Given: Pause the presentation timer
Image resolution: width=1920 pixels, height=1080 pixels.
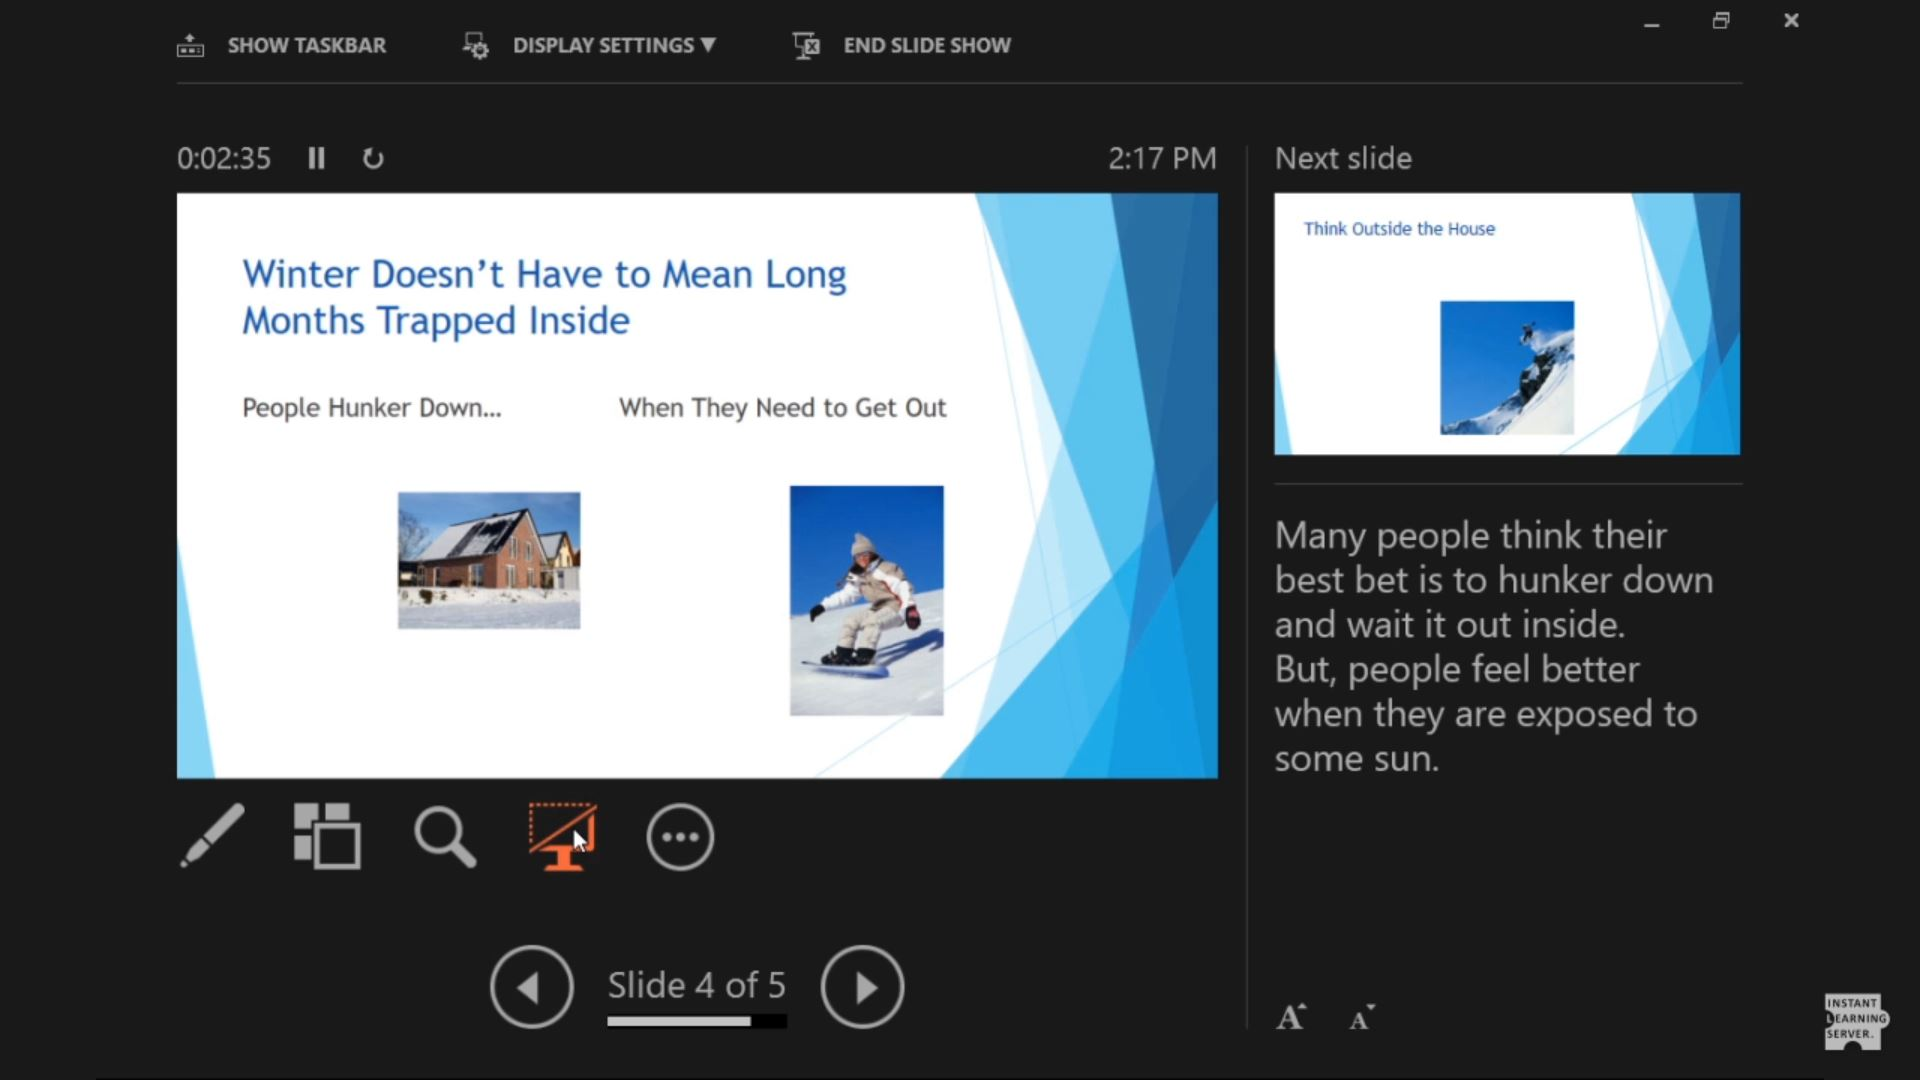Looking at the screenshot, I should (x=316, y=158).
